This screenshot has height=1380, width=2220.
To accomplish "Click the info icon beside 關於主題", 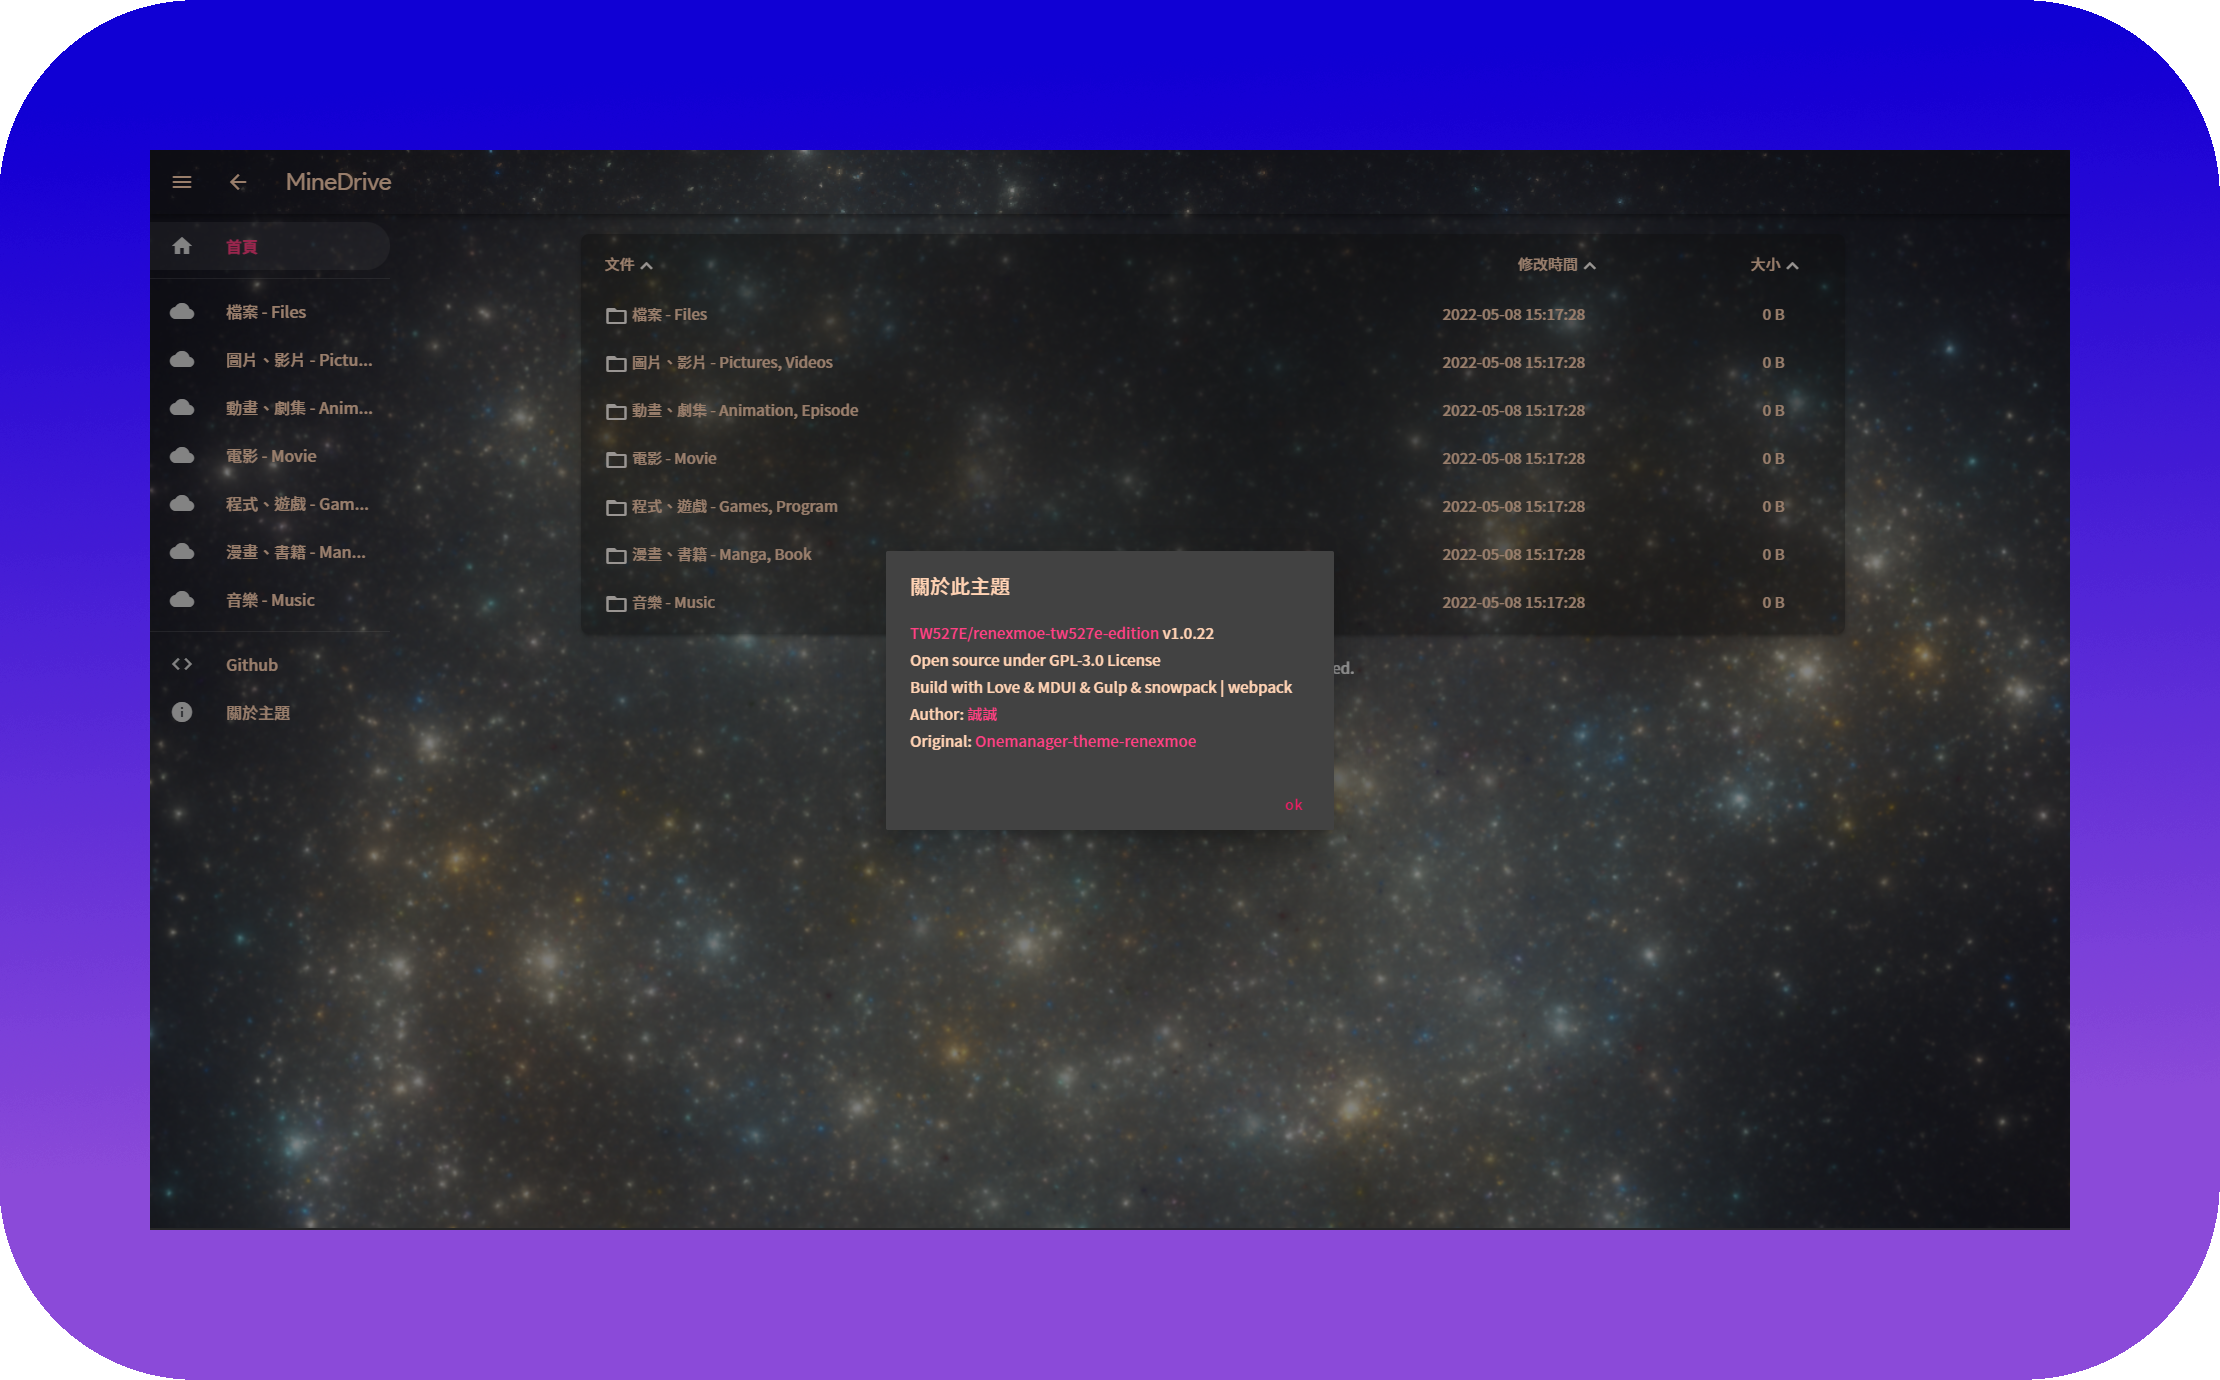I will coord(182,712).
